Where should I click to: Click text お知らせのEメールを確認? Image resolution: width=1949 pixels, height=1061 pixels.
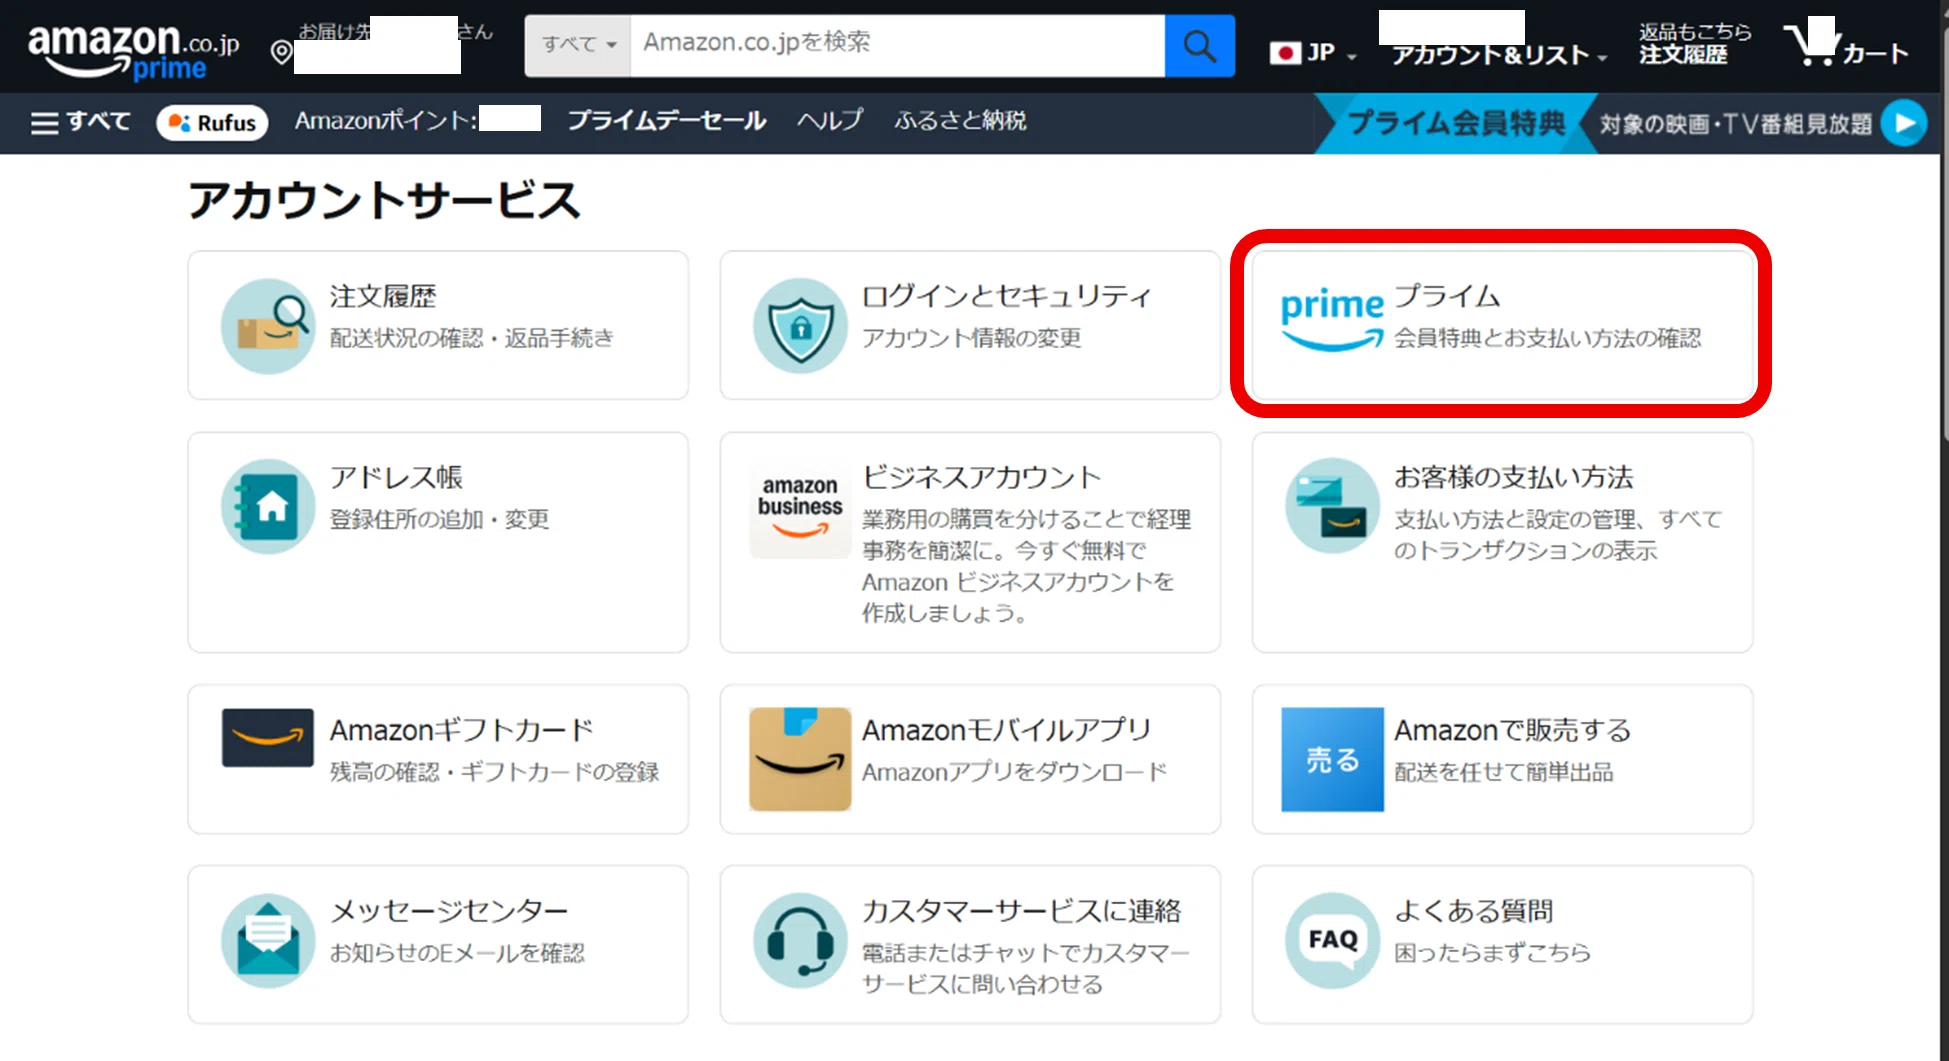tap(457, 953)
